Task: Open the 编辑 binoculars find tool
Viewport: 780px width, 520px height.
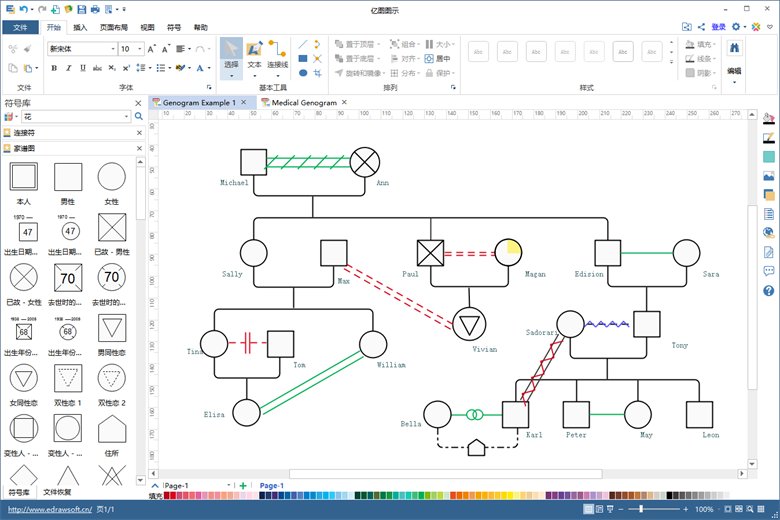Action: (x=734, y=59)
